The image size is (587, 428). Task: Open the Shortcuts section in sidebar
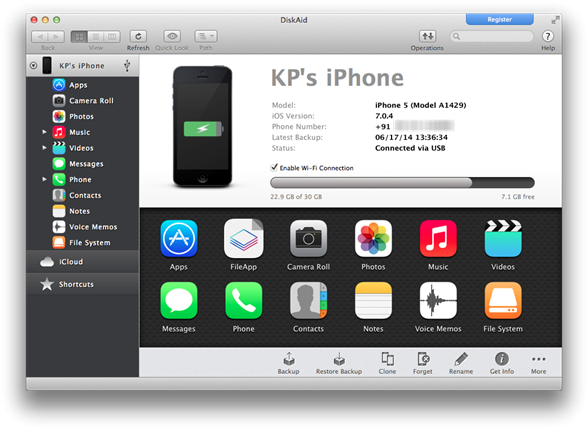pos(82,284)
